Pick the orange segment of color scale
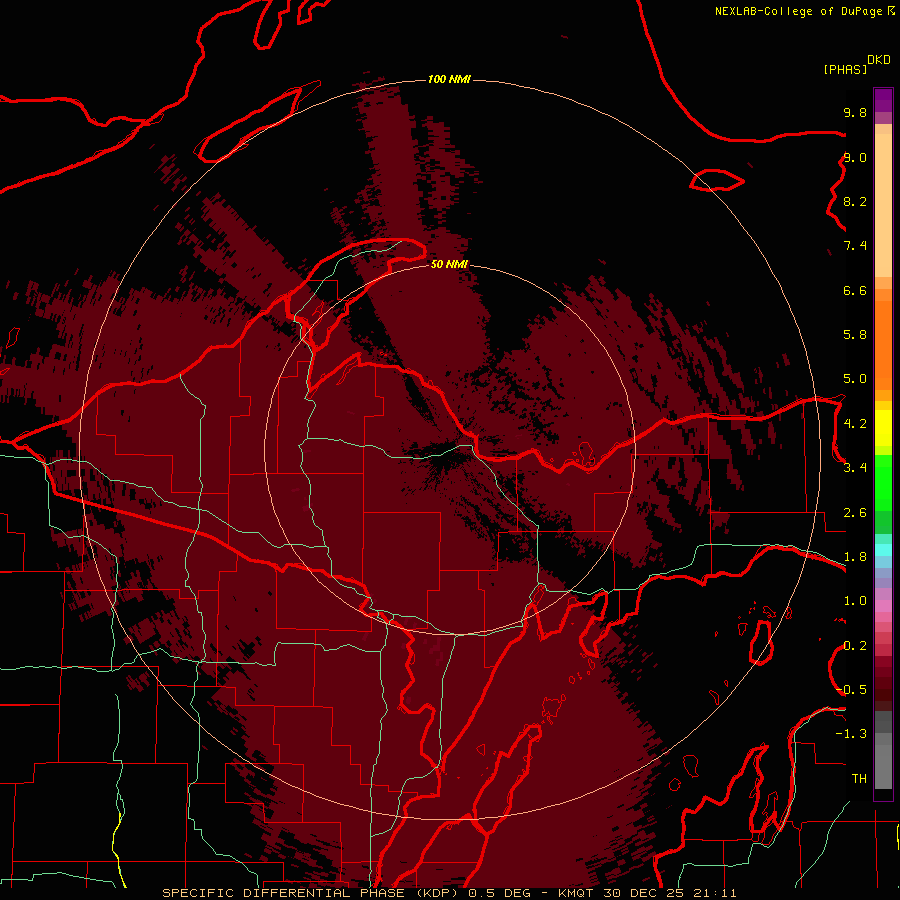Image resolution: width=900 pixels, height=900 pixels. click(x=883, y=345)
